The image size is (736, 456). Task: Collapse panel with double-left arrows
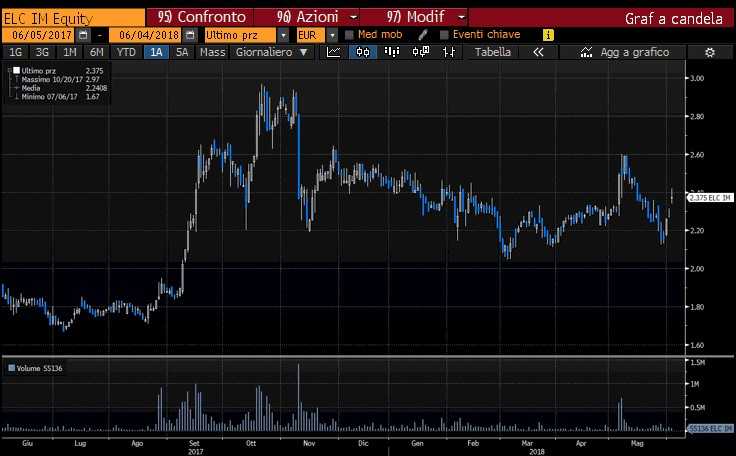pyautogui.click(x=538, y=52)
